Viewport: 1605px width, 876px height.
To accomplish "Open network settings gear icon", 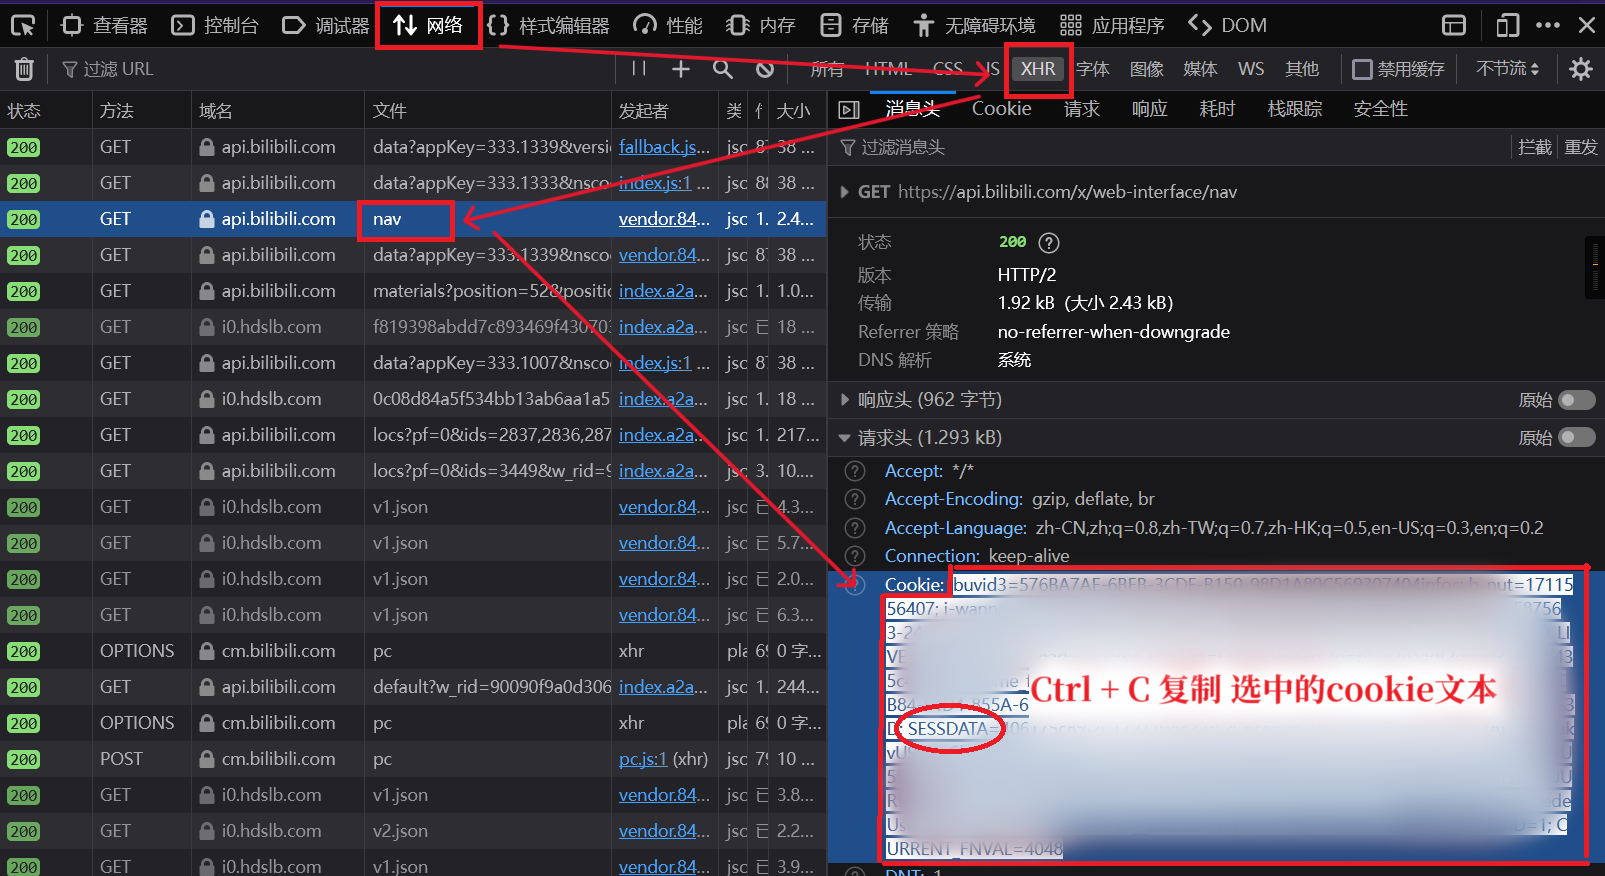I will [x=1581, y=69].
